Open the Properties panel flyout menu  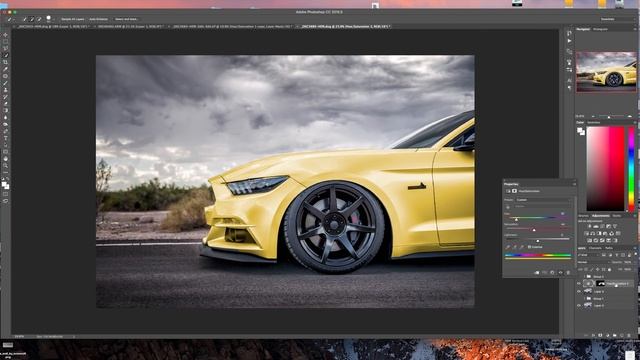[x=574, y=184]
